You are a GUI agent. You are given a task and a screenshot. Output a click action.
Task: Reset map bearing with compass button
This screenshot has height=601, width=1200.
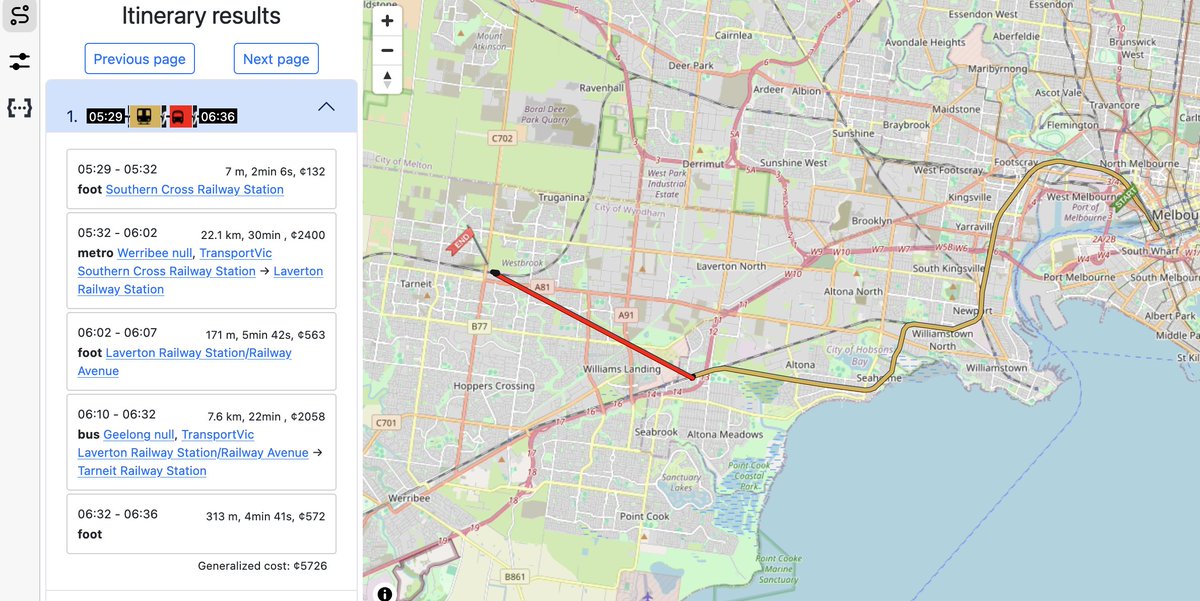tap(387, 79)
